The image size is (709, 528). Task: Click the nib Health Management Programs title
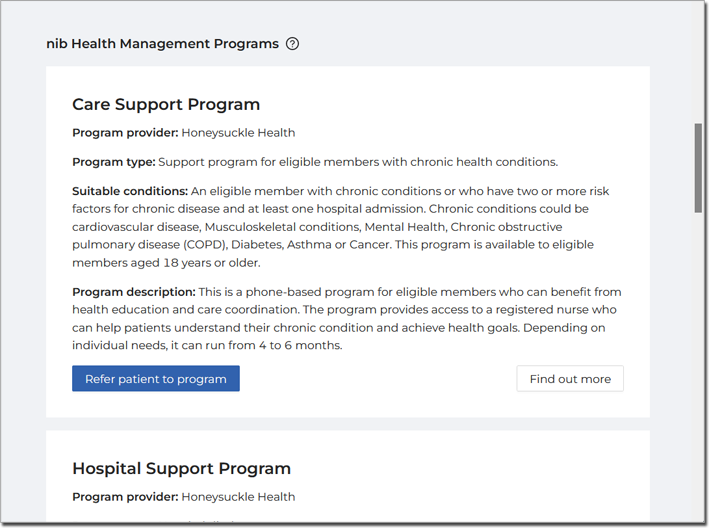162,44
